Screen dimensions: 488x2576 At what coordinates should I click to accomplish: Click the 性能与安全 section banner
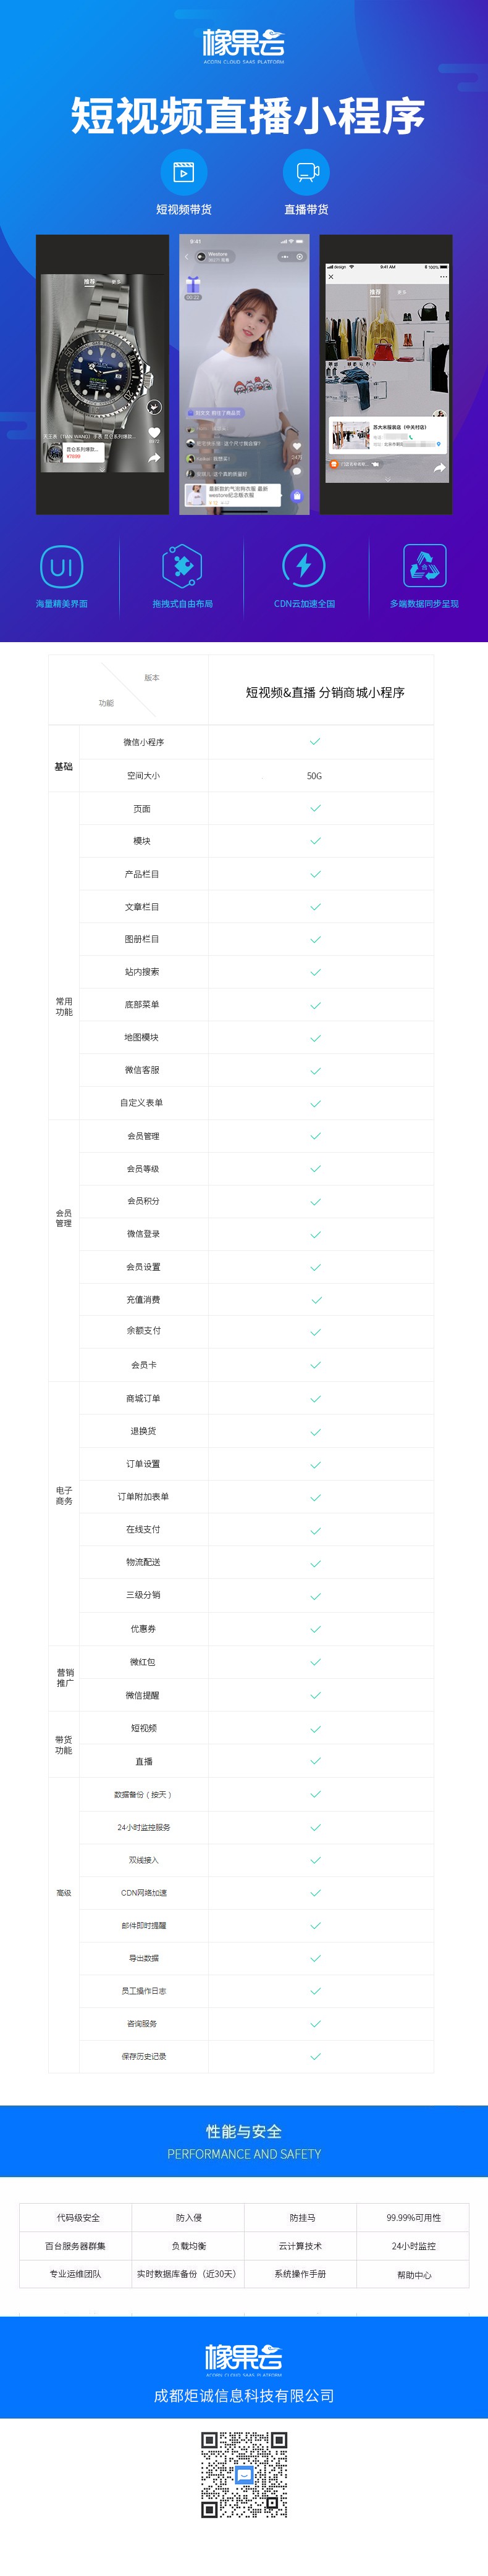tap(244, 2141)
